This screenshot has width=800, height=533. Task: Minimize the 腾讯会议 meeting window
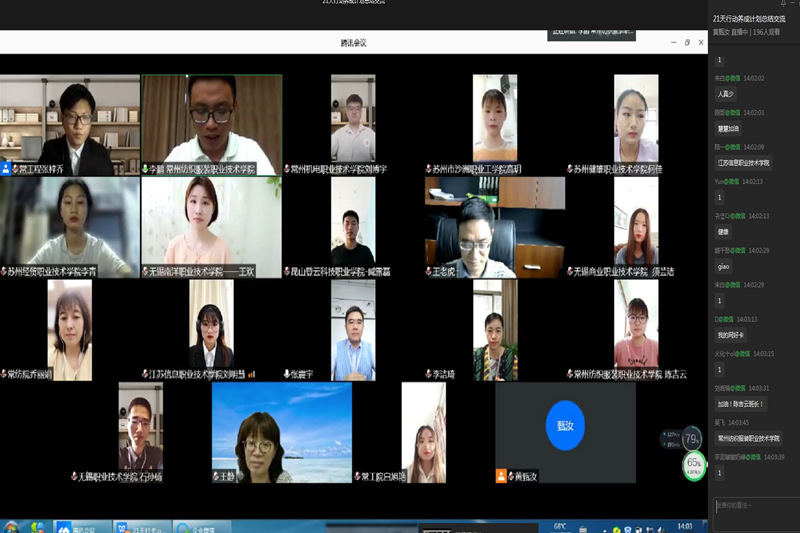tap(673, 42)
